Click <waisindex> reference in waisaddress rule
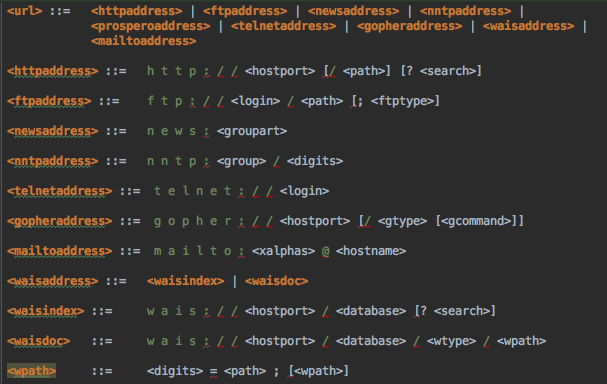Image resolution: width=607 pixels, height=384 pixels. coord(185,281)
